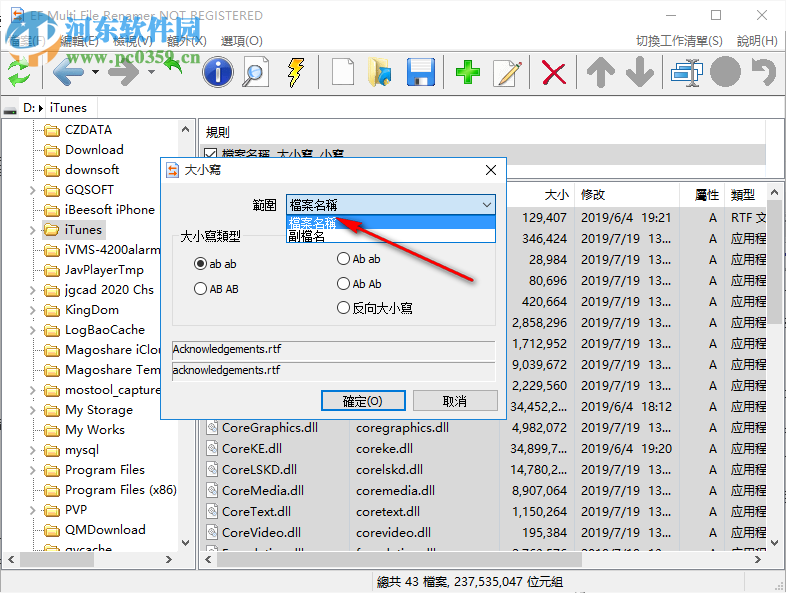Click the blue floppy disk save icon

tap(420, 72)
